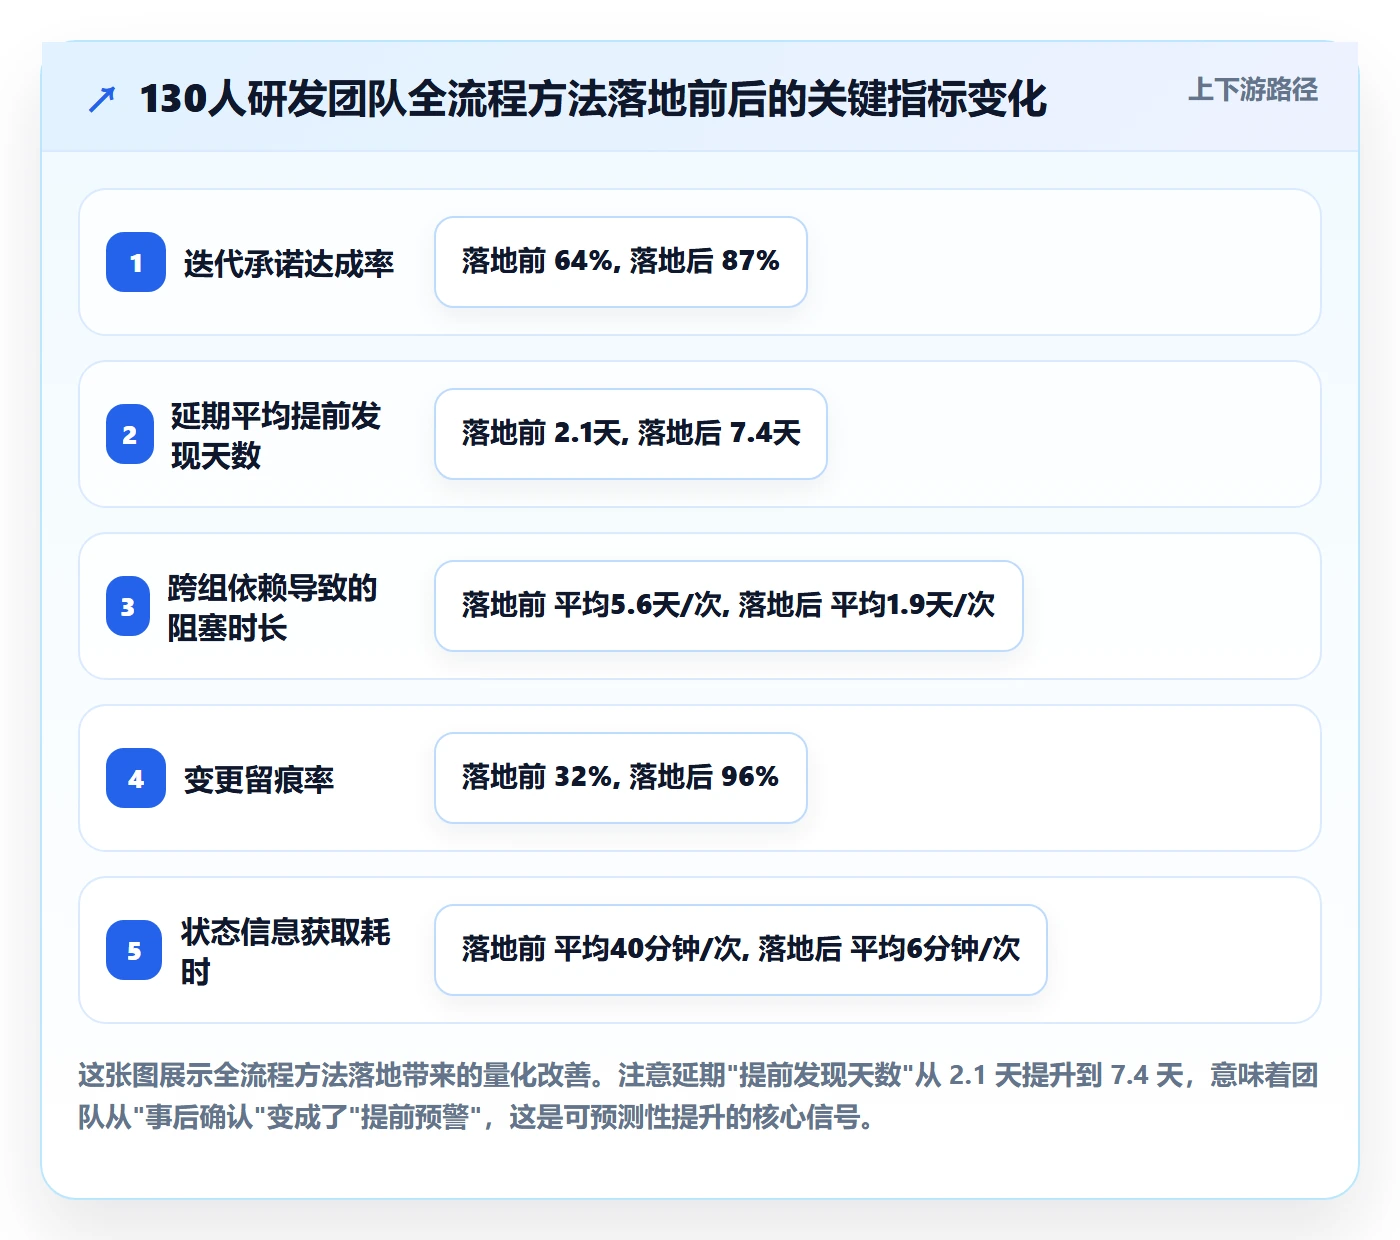Click the footer paragraph starting 这张图展示
The height and width of the screenshot is (1240, 1400).
pyautogui.click(x=699, y=1096)
